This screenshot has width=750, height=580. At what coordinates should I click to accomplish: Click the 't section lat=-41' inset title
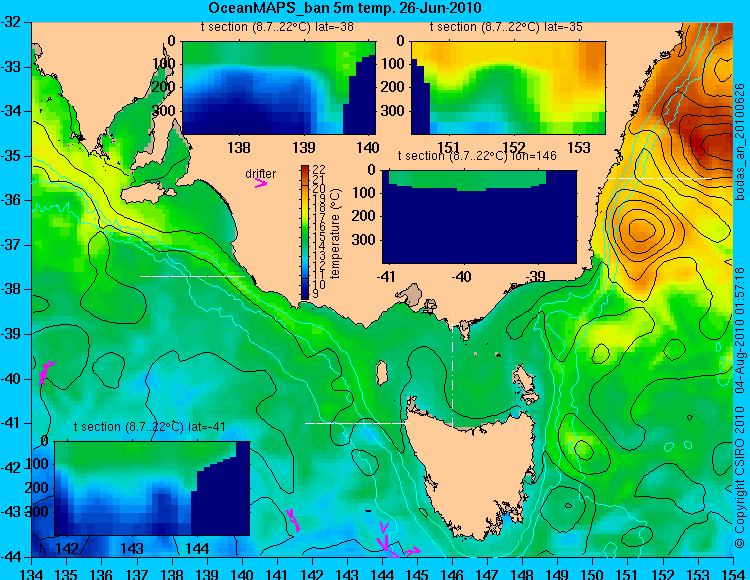[150, 427]
